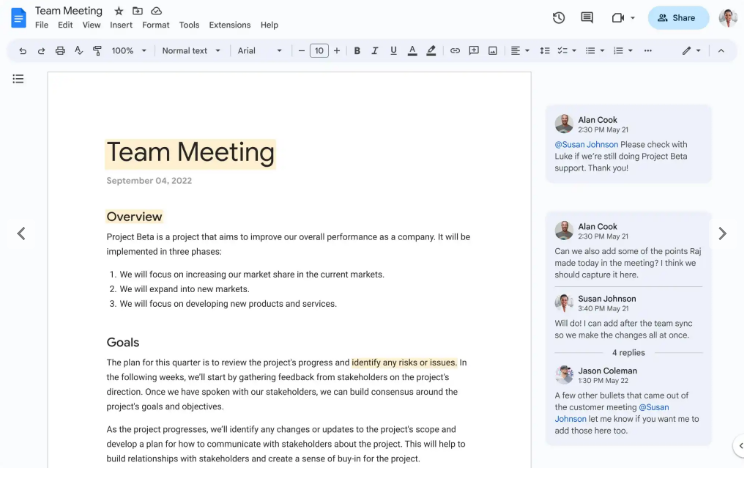Screen dimensions: 744x491
Task: Open the more toolbar options
Action: pos(648,51)
